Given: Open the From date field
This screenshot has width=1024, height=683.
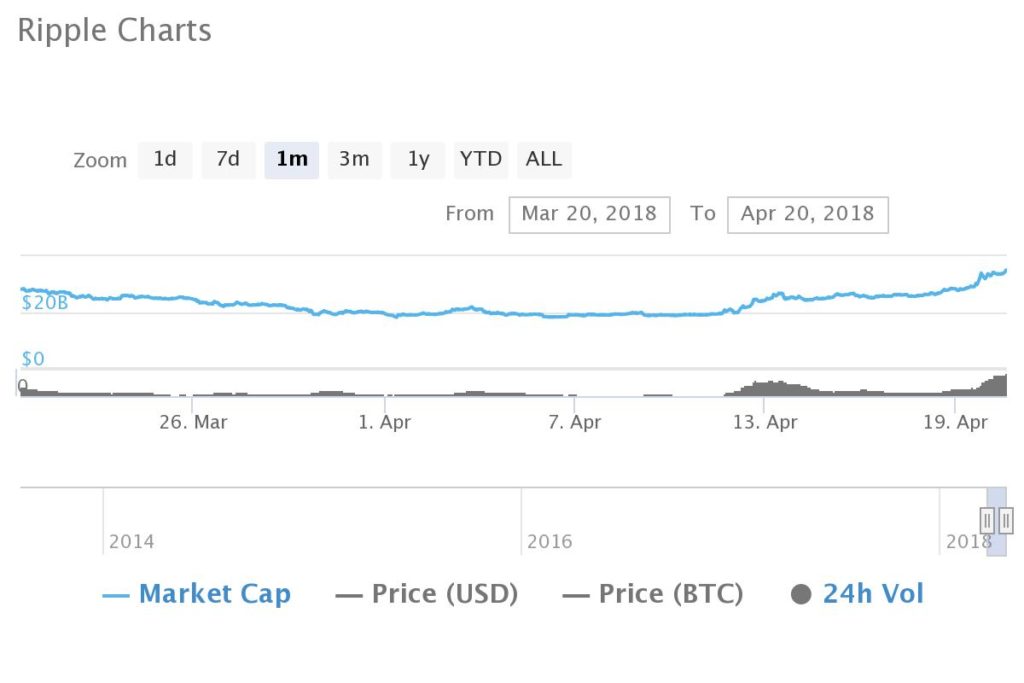Looking at the screenshot, I should [x=589, y=213].
